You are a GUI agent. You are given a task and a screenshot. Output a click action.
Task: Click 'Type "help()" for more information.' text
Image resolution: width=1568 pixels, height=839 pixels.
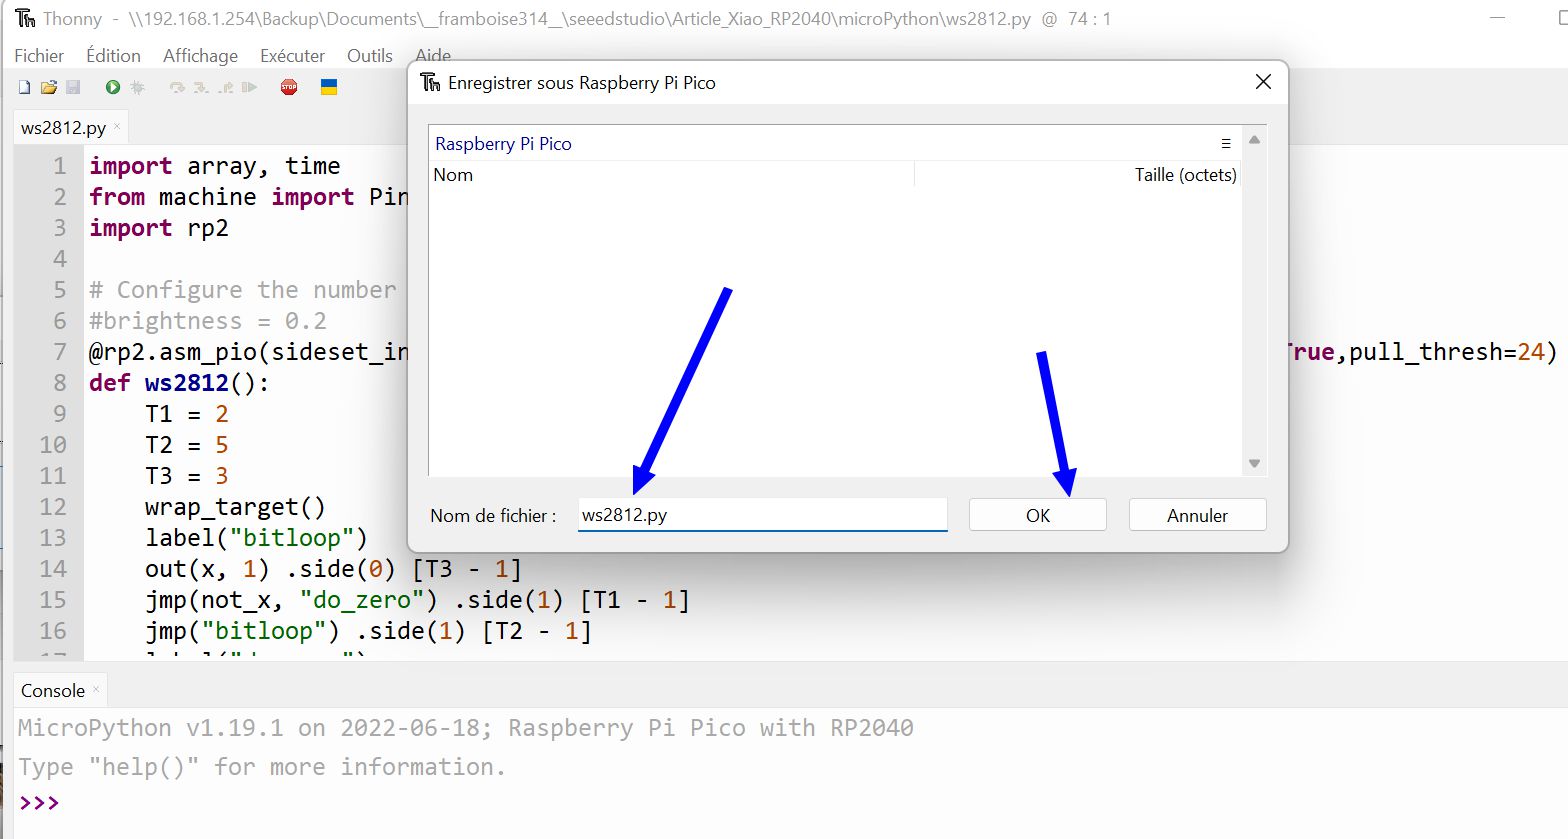coord(263,767)
